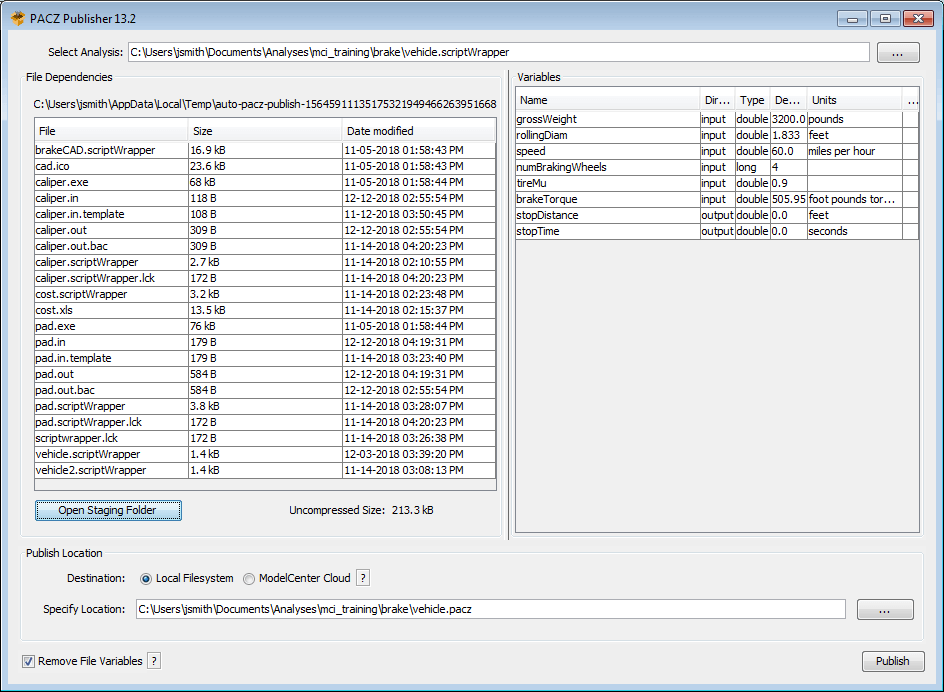This screenshot has width=944, height=692.
Task: Browse for publish location with ellipsis button
Action: point(885,609)
